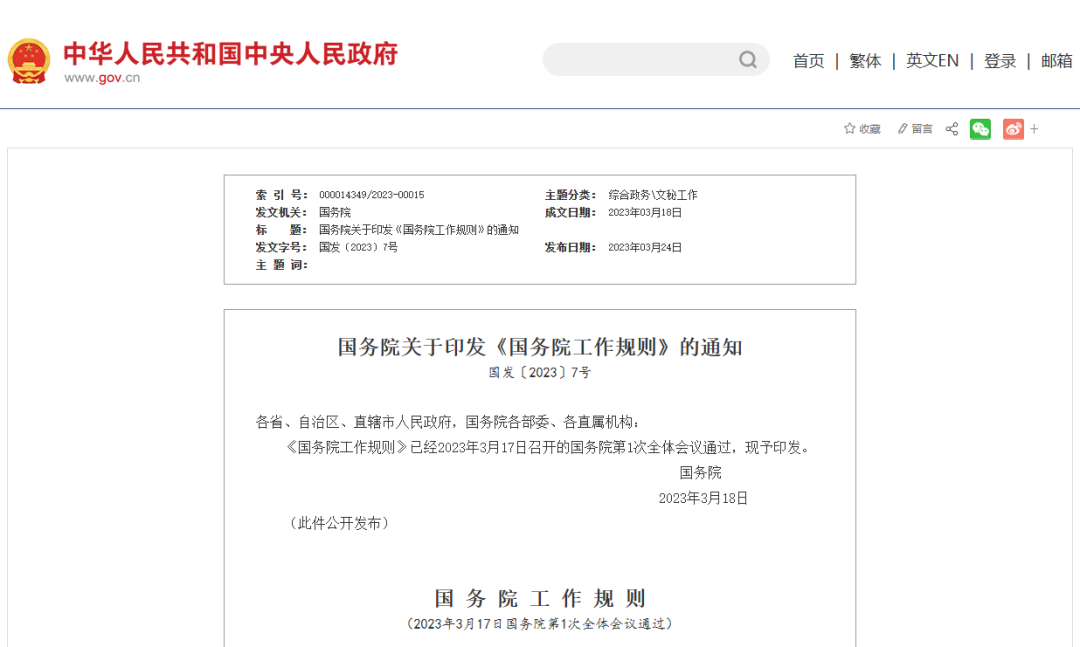Click inside the search input field
The height and width of the screenshot is (647, 1080).
[640, 60]
